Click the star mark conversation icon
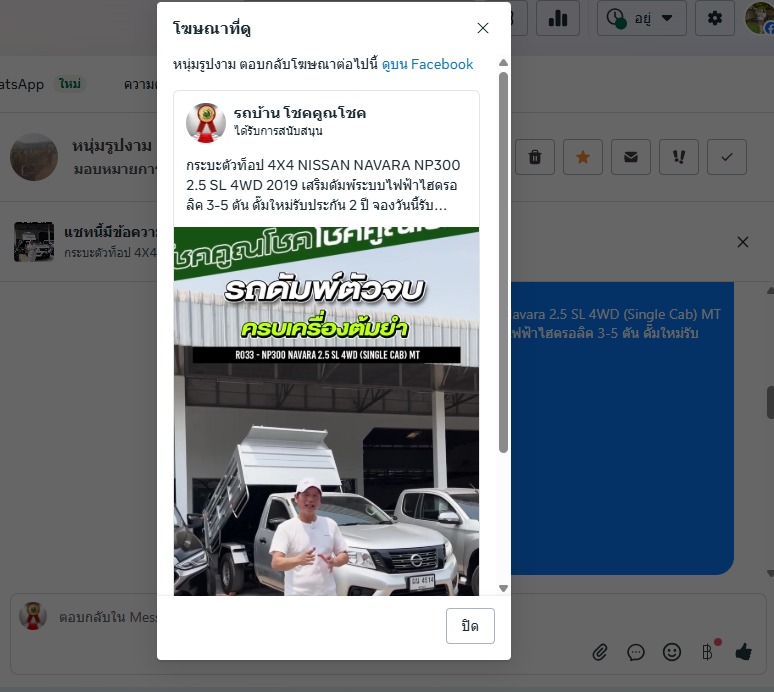Image resolution: width=774 pixels, height=692 pixels. tap(582, 157)
